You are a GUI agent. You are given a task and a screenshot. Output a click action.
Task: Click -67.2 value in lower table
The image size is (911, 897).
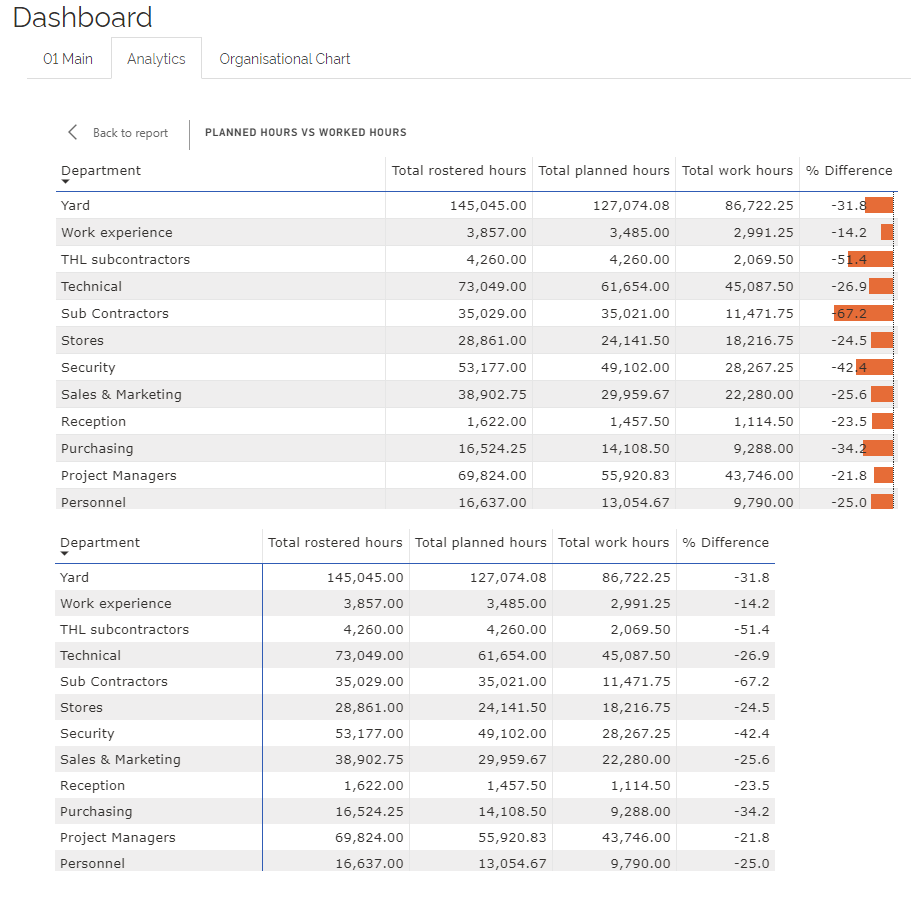(x=751, y=681)
